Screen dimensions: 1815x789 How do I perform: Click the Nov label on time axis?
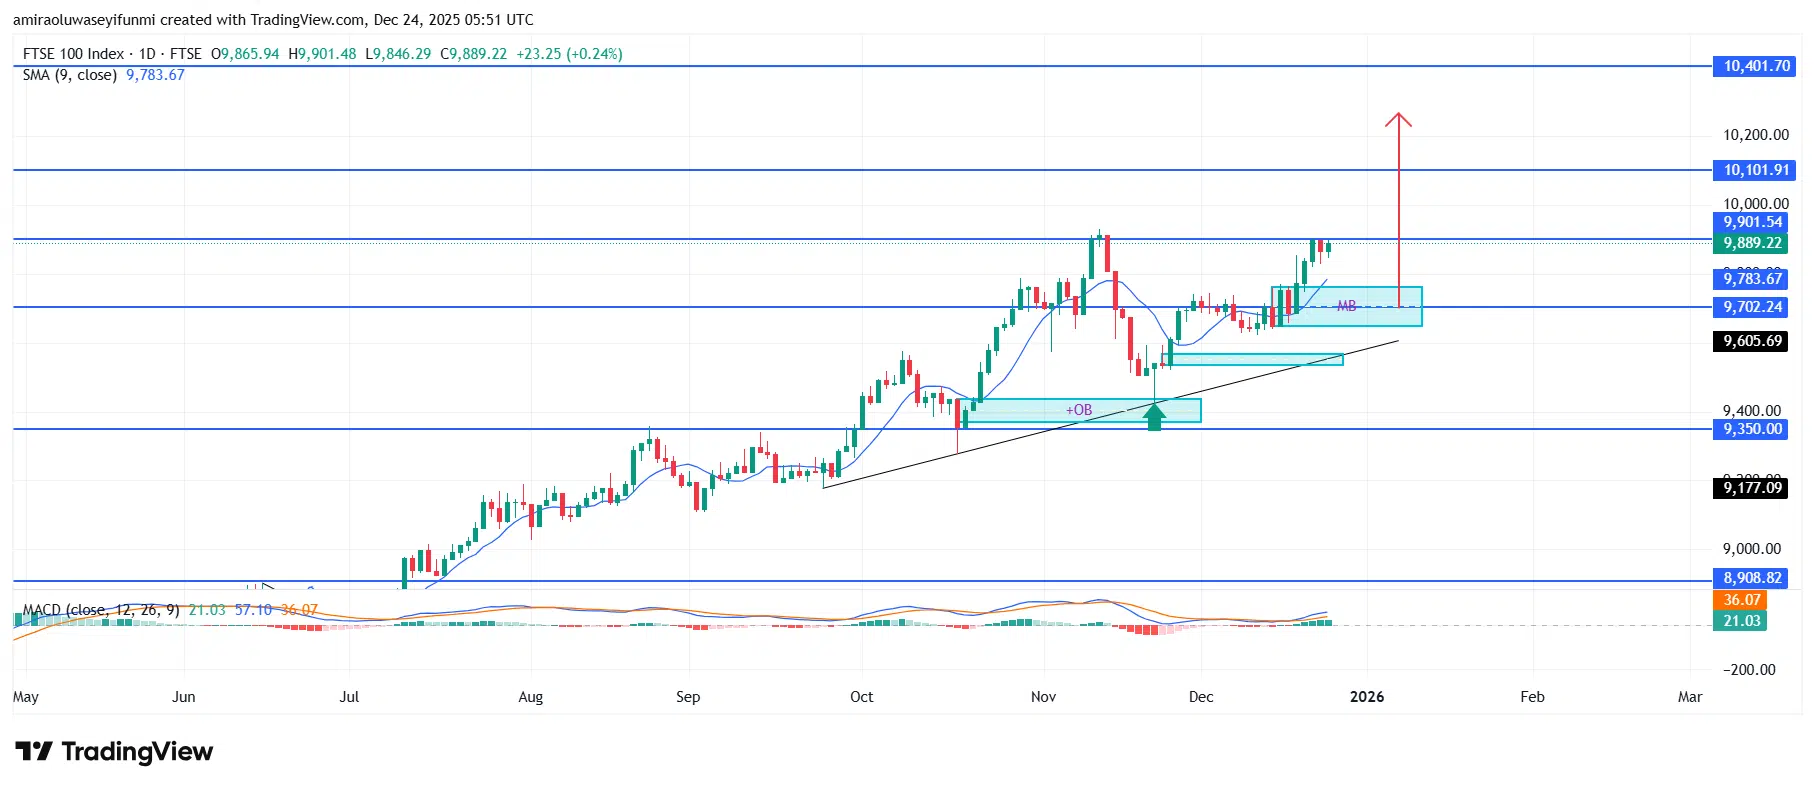point(1043,697)
